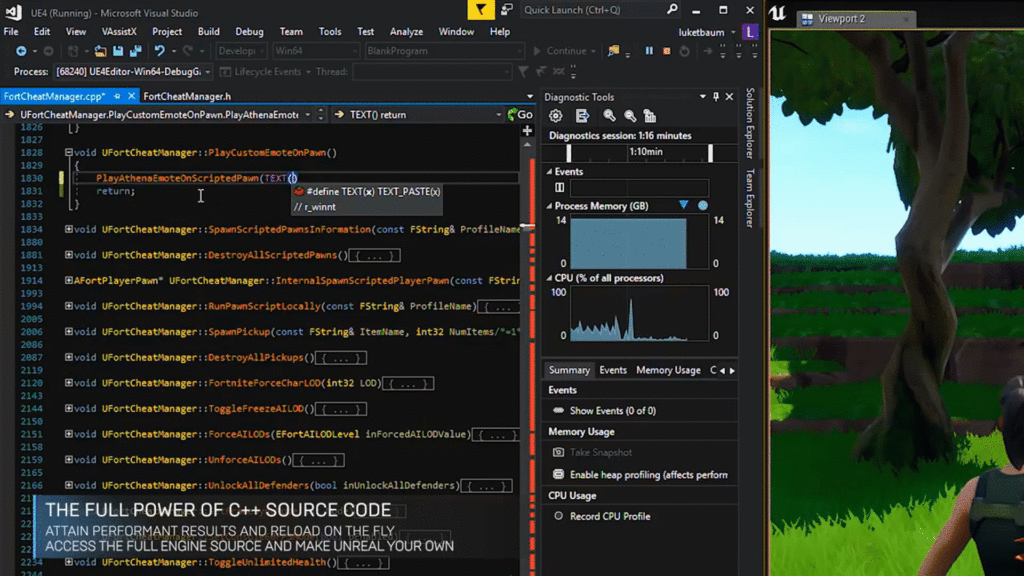Click the split editor plus icon

point(527,131)
